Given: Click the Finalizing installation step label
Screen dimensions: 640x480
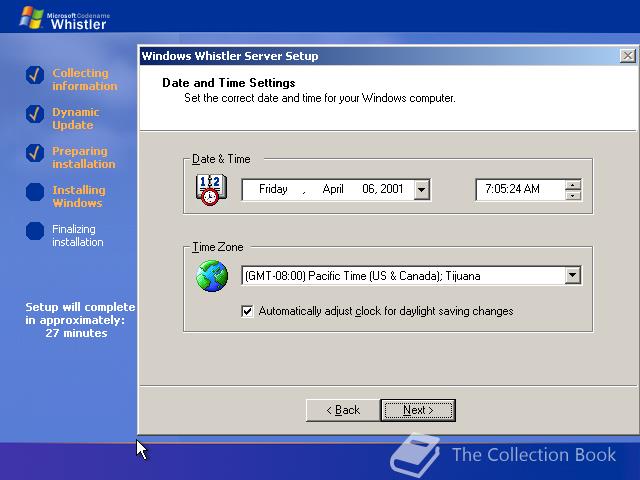Looking at the screenshot, I should (78, 236).
